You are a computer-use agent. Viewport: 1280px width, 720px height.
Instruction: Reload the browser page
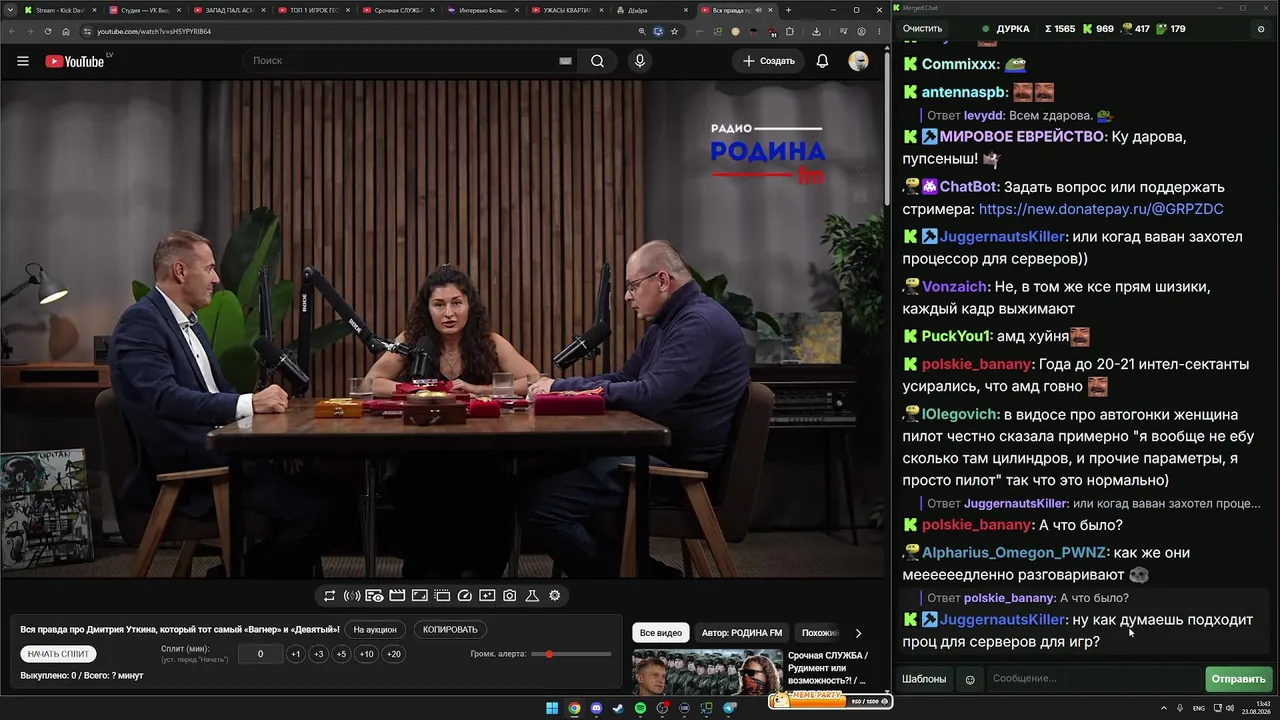[48, 31]
